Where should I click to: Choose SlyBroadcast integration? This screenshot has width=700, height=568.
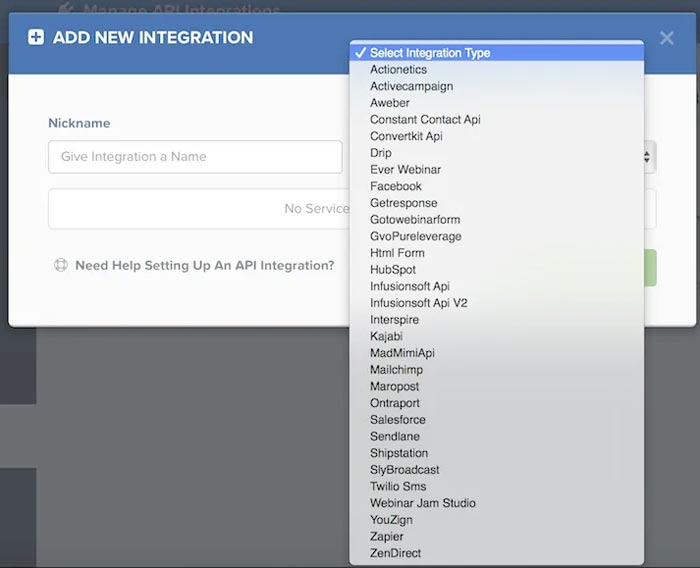(x=496, y=470)
